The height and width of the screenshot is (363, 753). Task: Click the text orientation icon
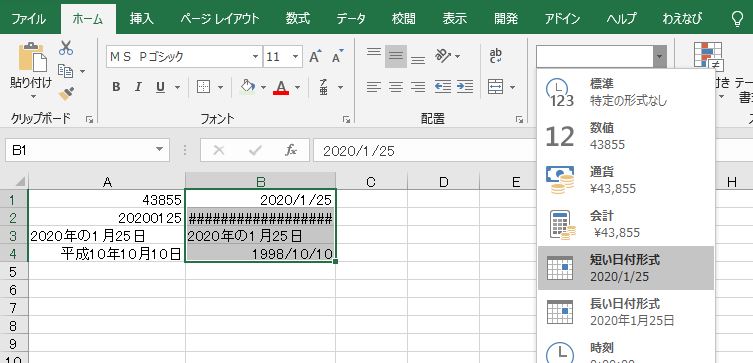443,56
